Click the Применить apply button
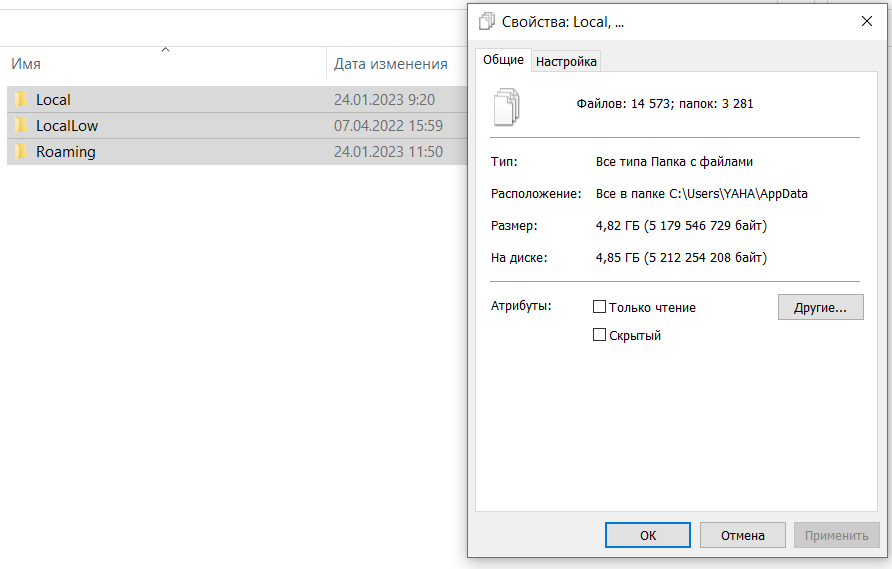The height and width of the screenshot is (569, 892). click(836, 535)
